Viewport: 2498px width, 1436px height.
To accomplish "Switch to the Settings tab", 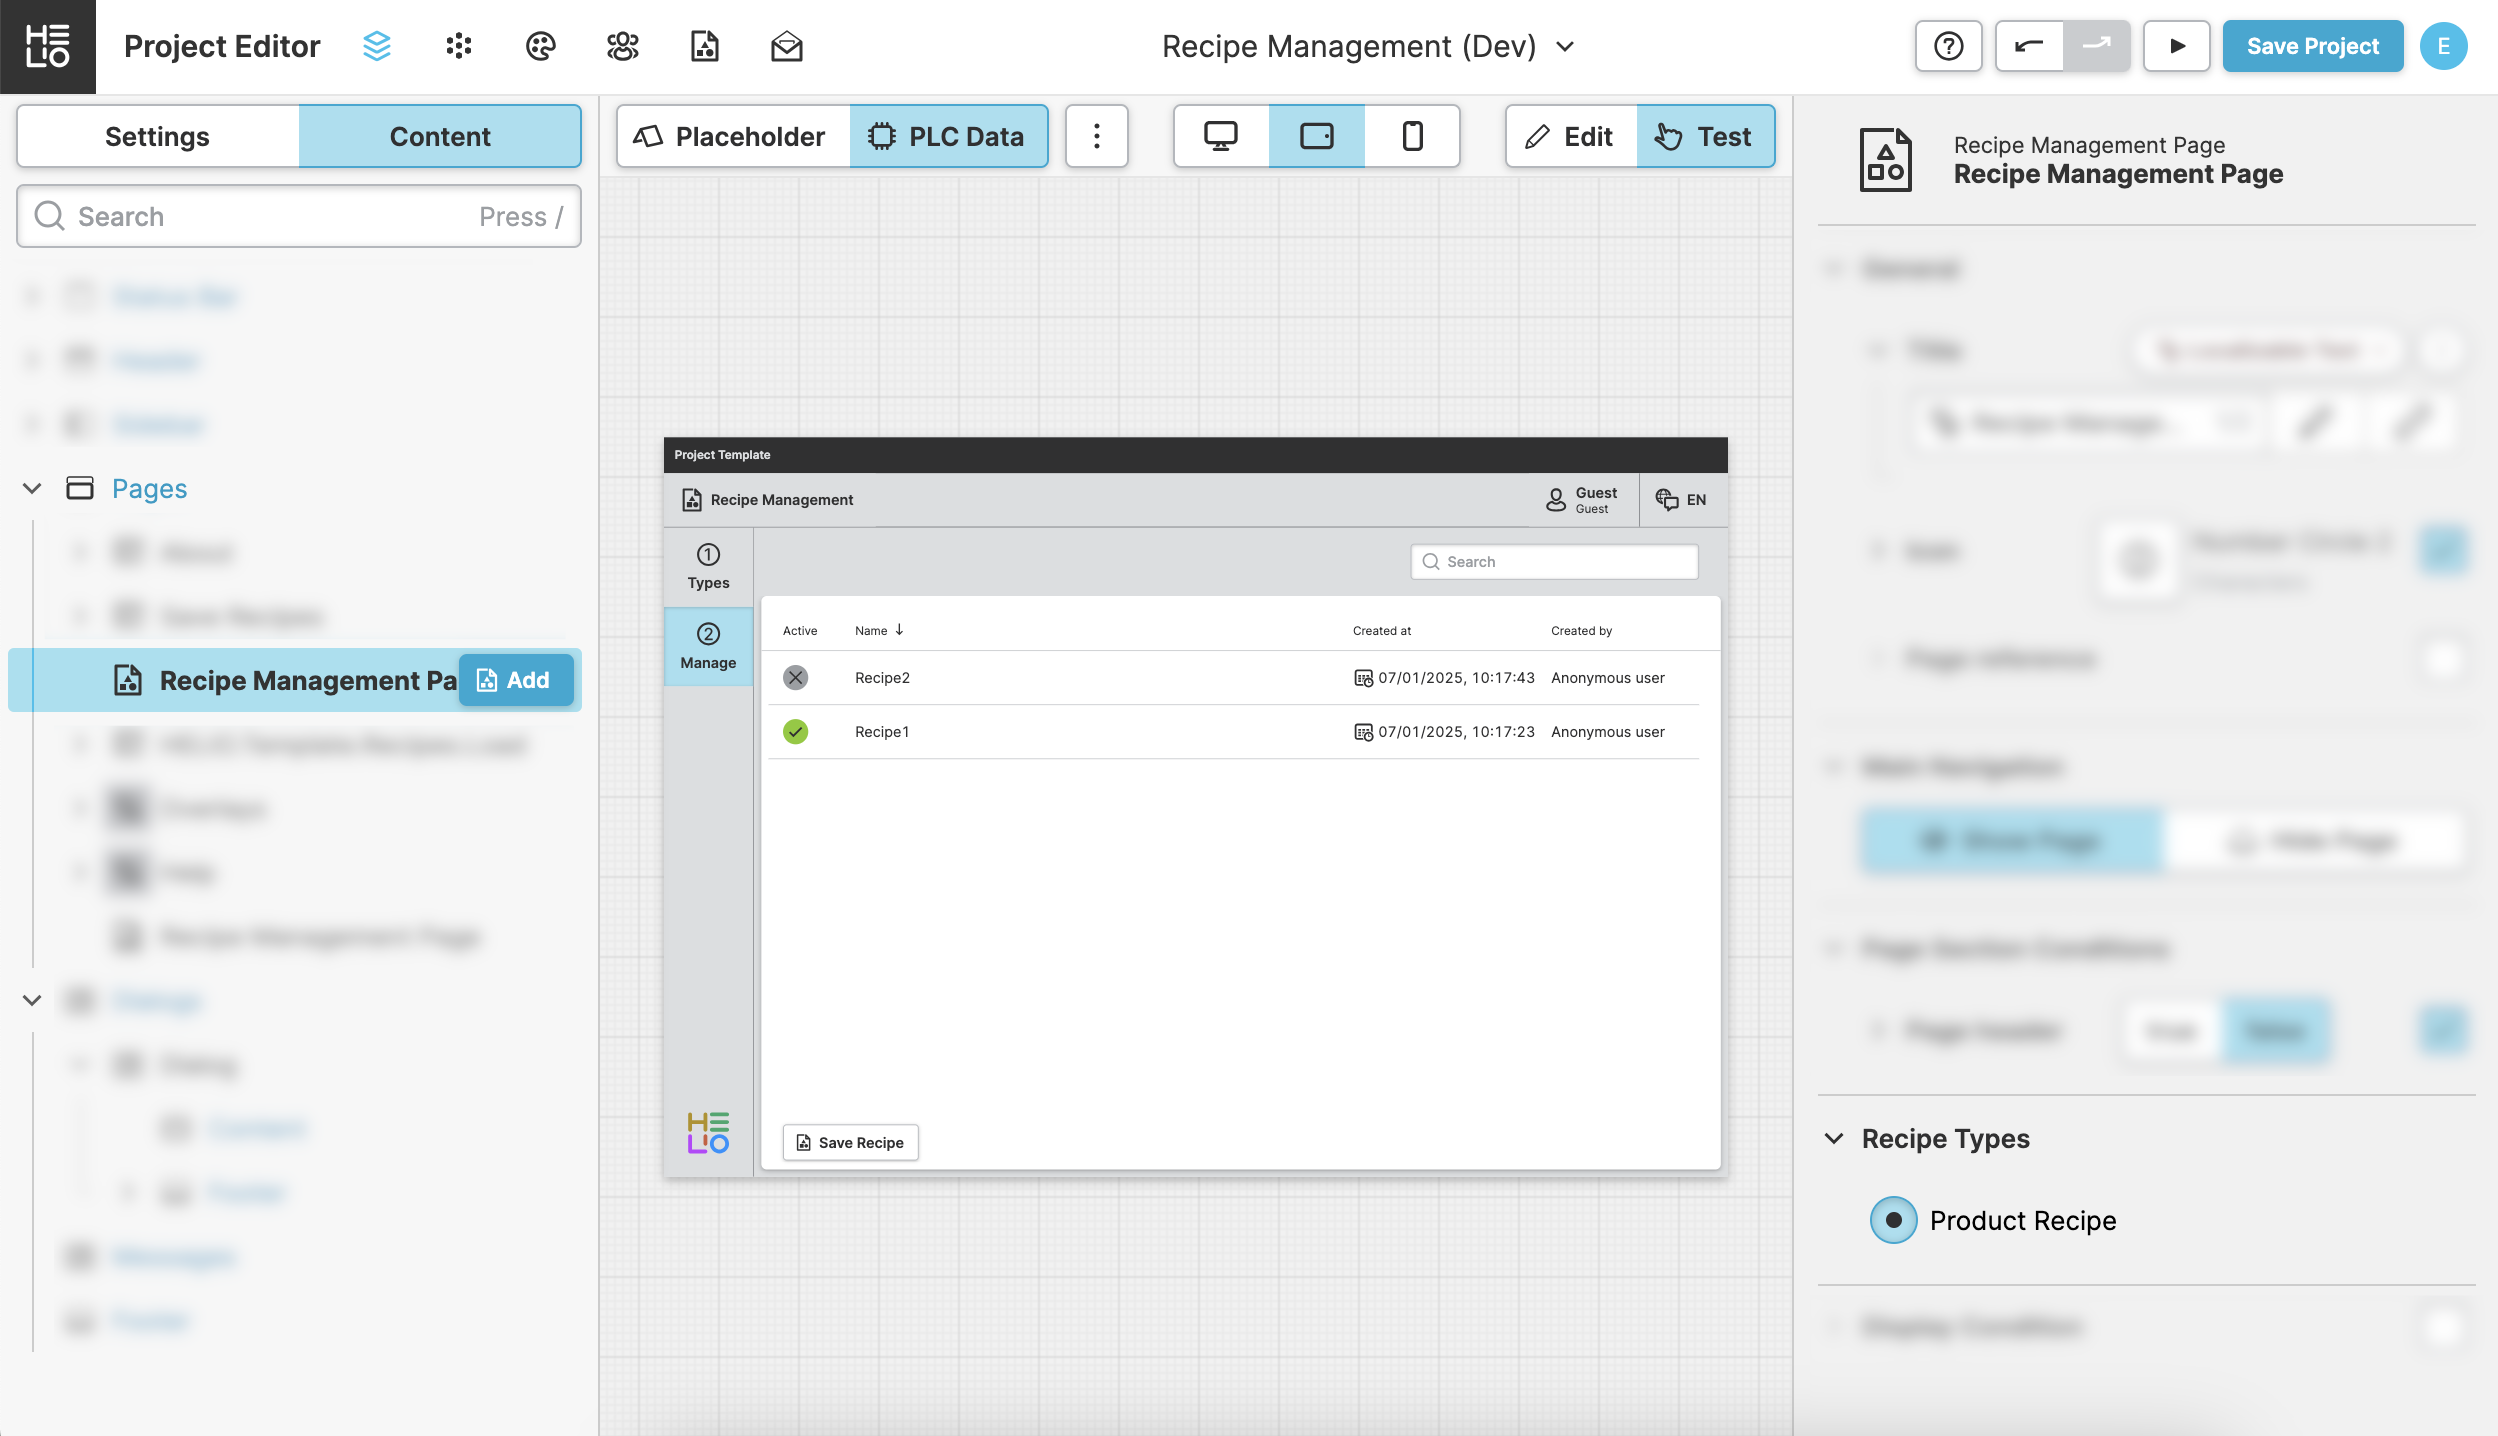I will [x=157, y=136].
